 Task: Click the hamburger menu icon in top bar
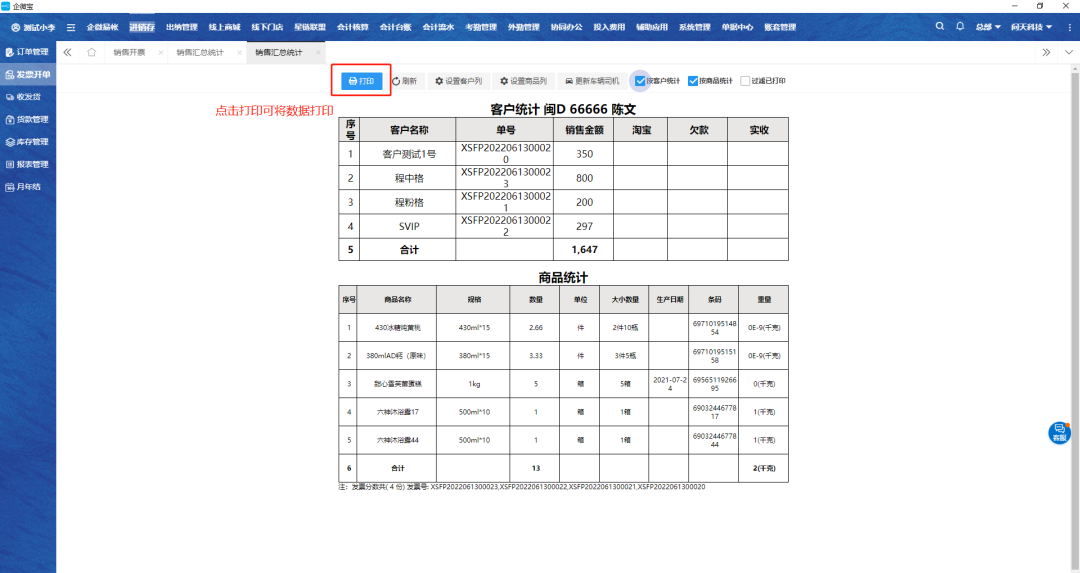71,27
